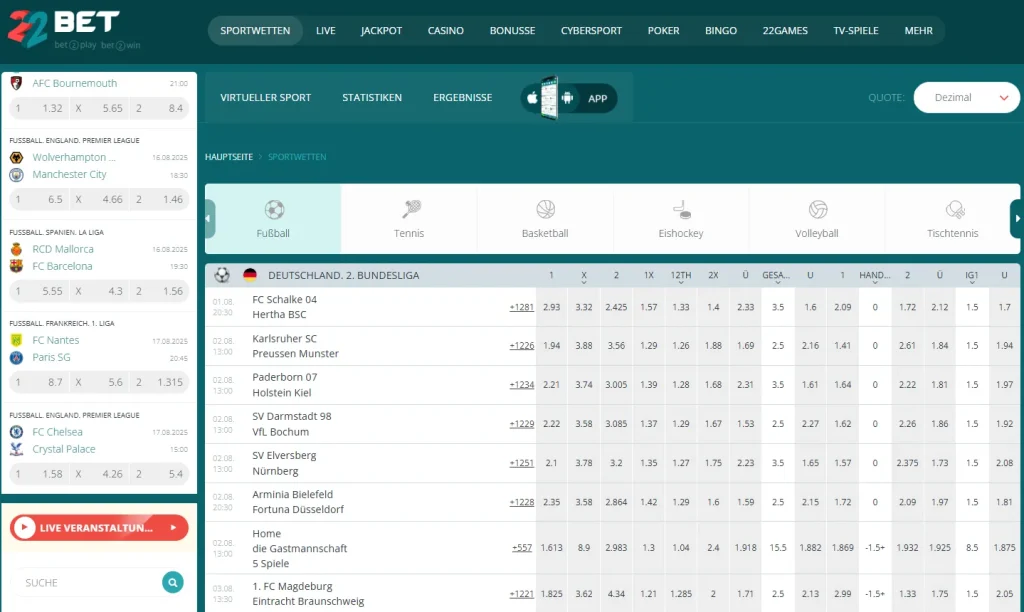
Task: Go to HAUPTSEITE breadcrumb
Action: 229,157
